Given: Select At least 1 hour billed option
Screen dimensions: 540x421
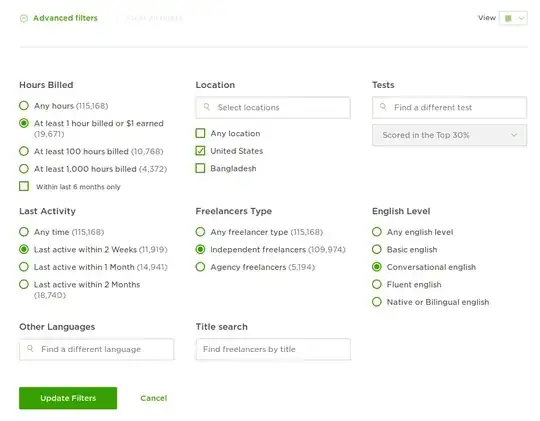Looking at the screenshot, I should (24, 123).
